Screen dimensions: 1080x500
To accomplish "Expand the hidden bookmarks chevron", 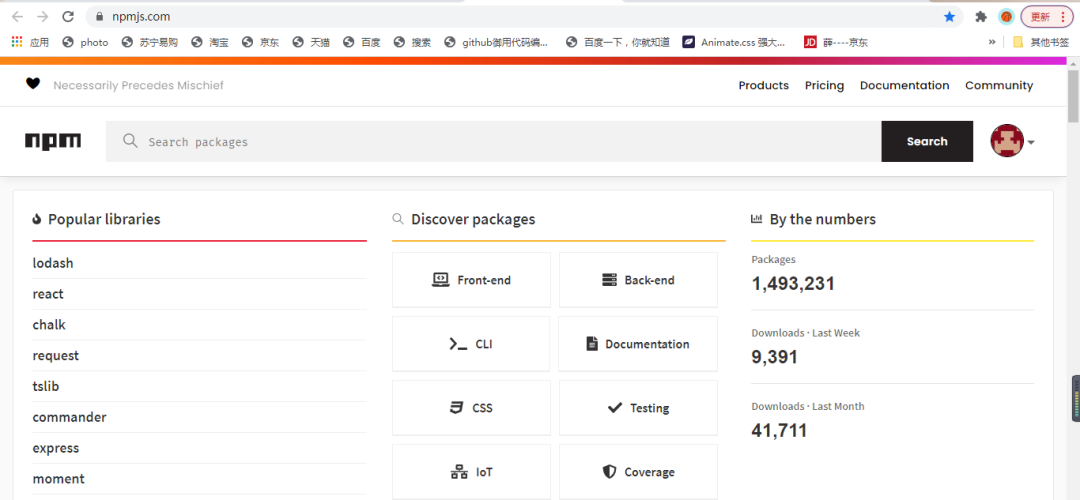I will pyautogui.click(x=992, y=42).
